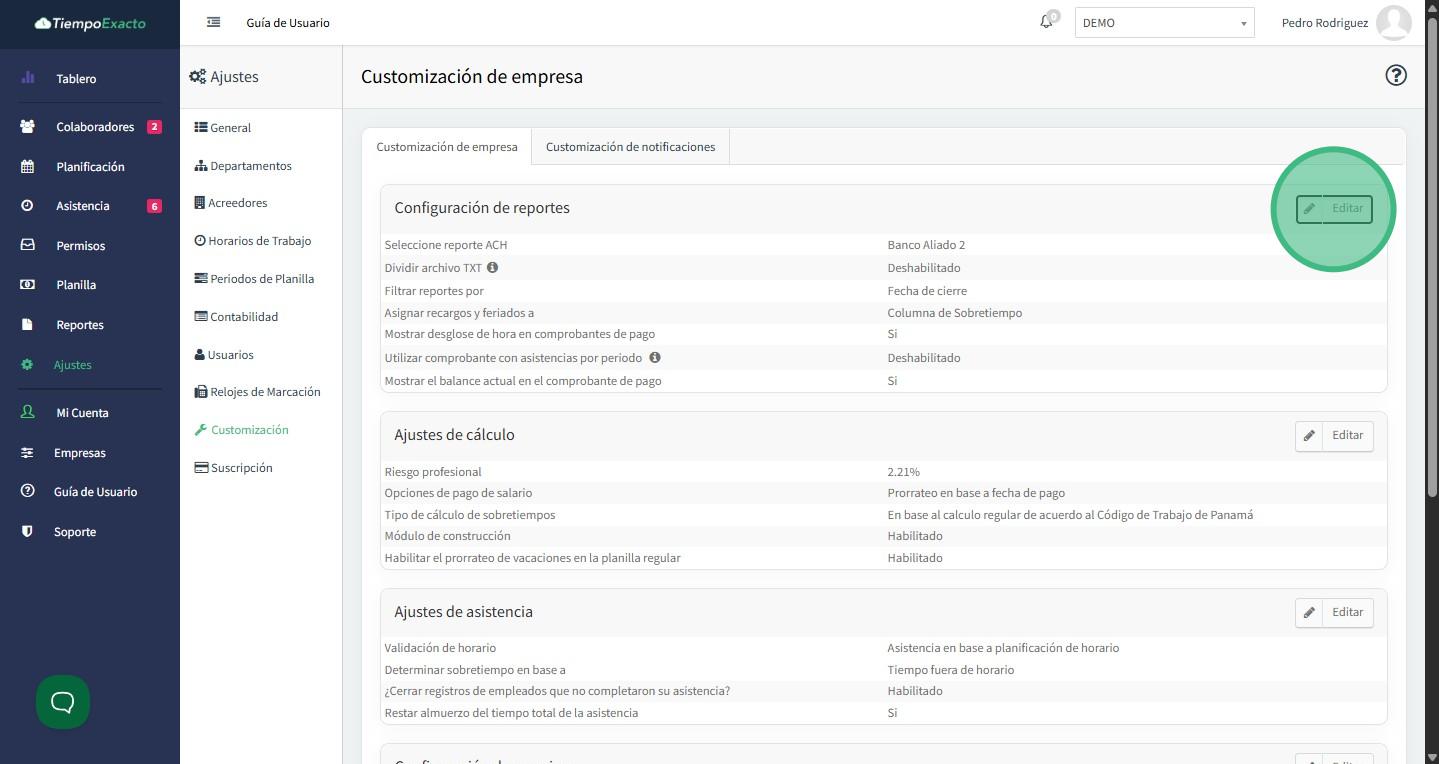Click the Empresas sliders icon

click(27, 453)
